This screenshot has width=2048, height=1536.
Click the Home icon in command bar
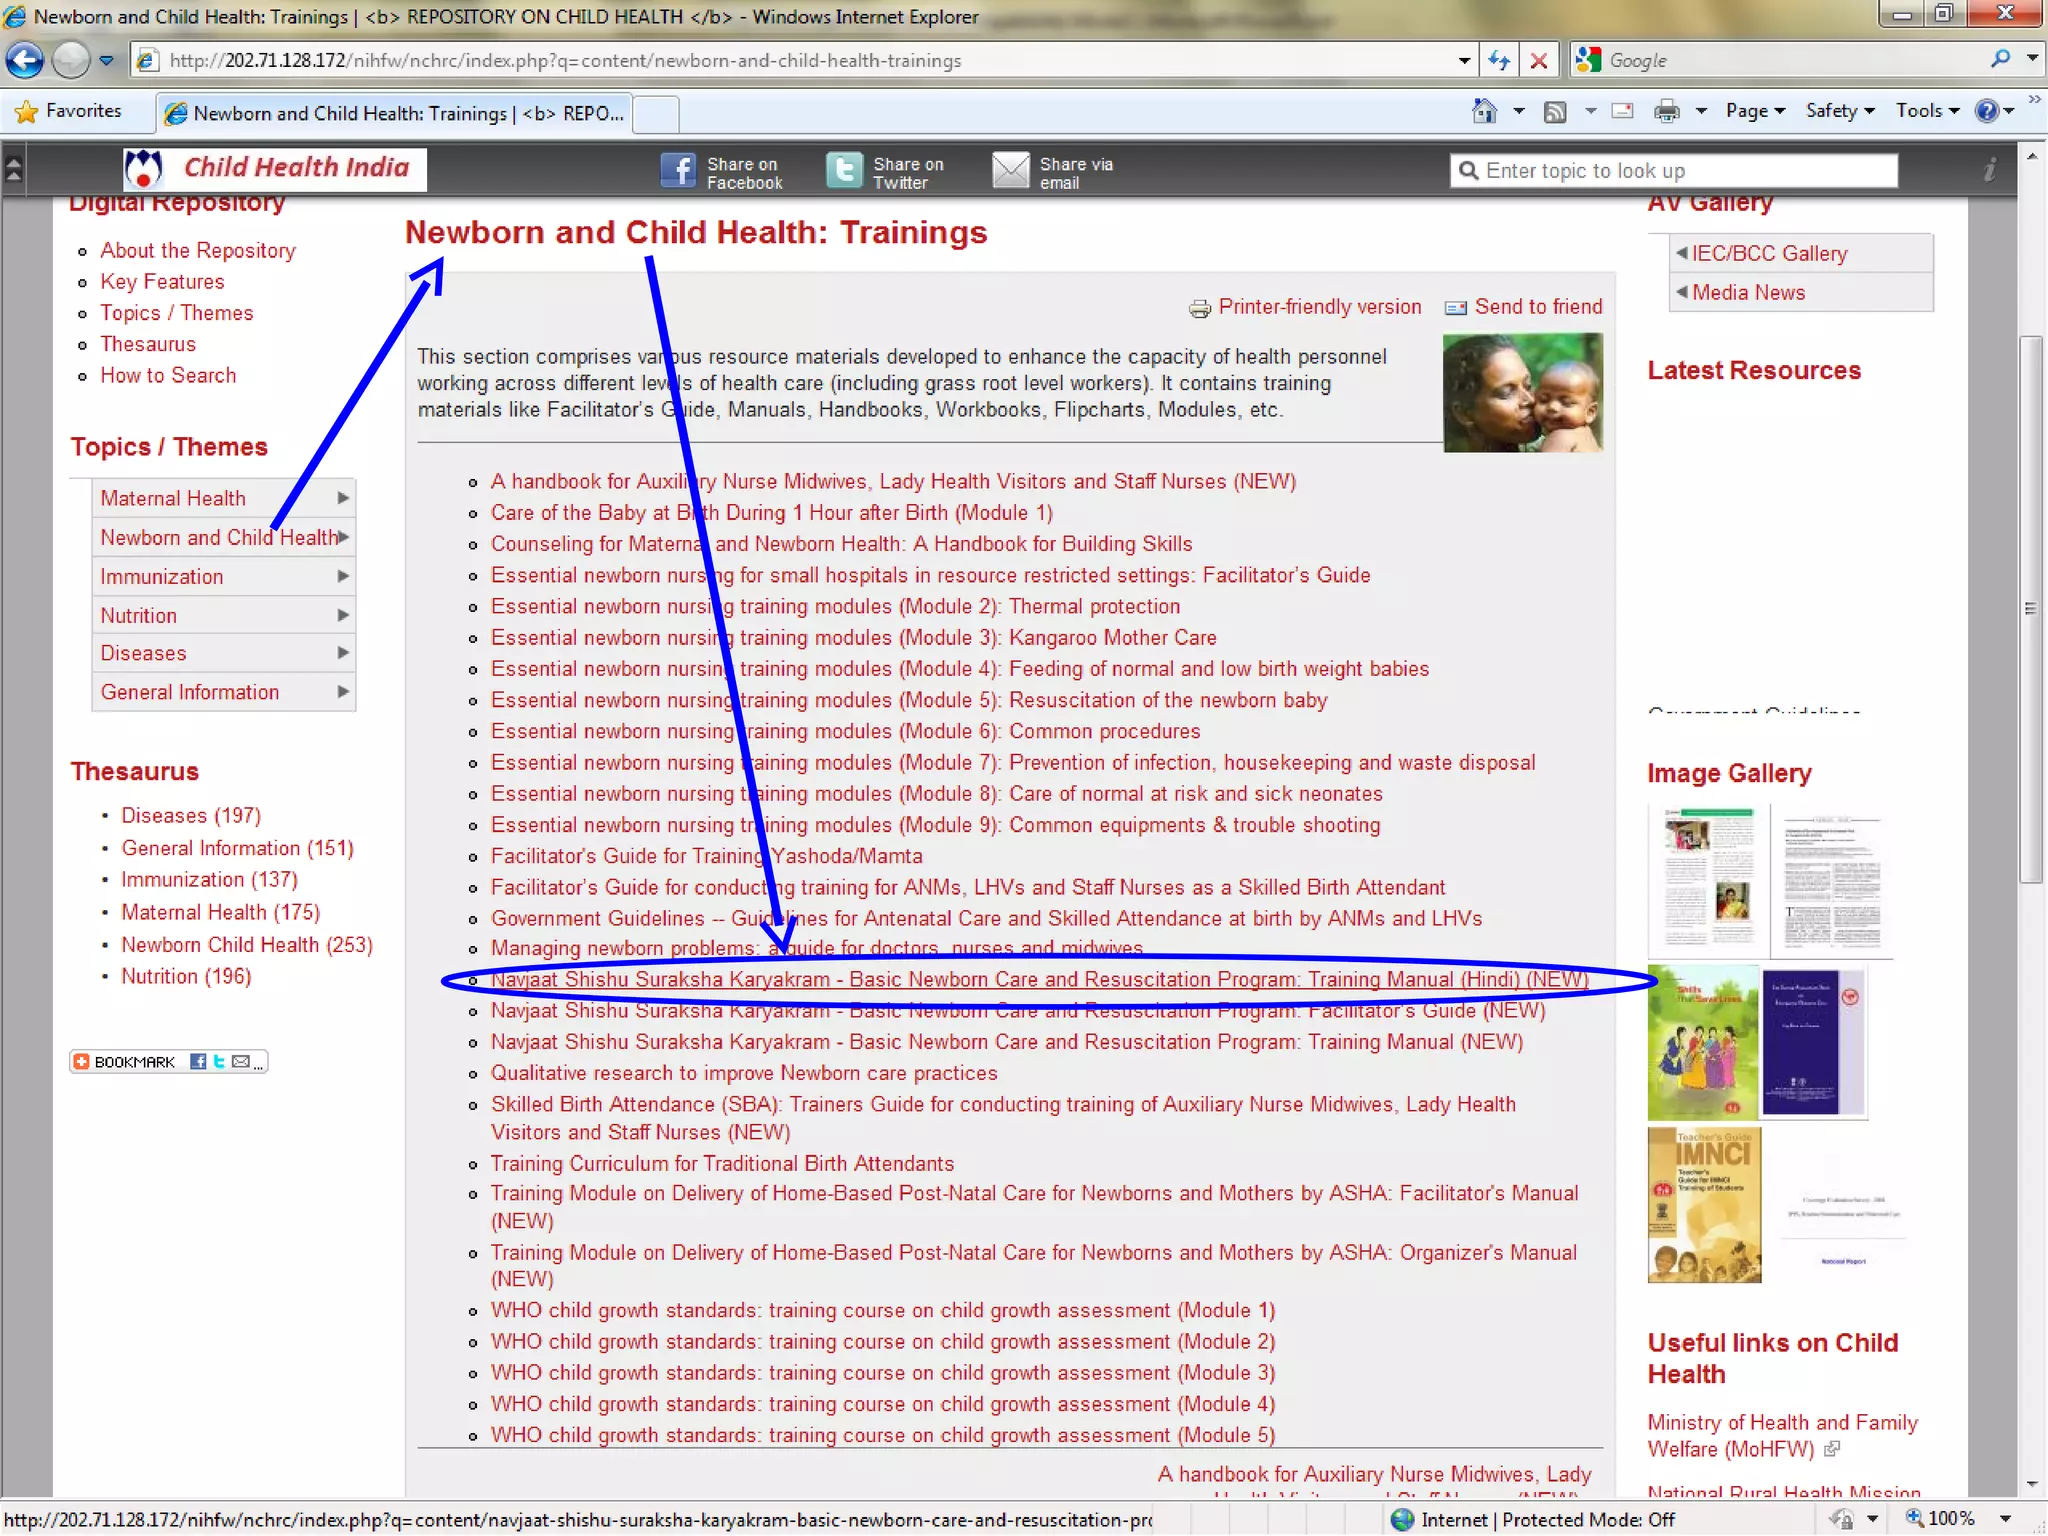(x=1485, y=111)
